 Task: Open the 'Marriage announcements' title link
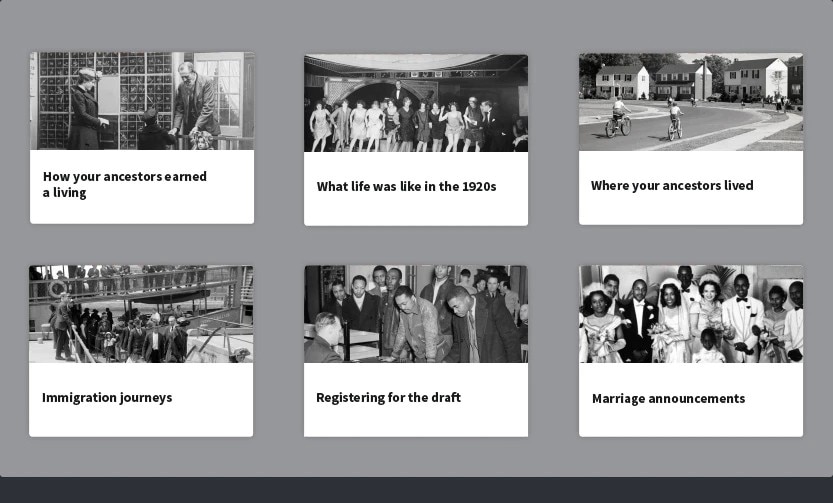click(x=668, y=398)
